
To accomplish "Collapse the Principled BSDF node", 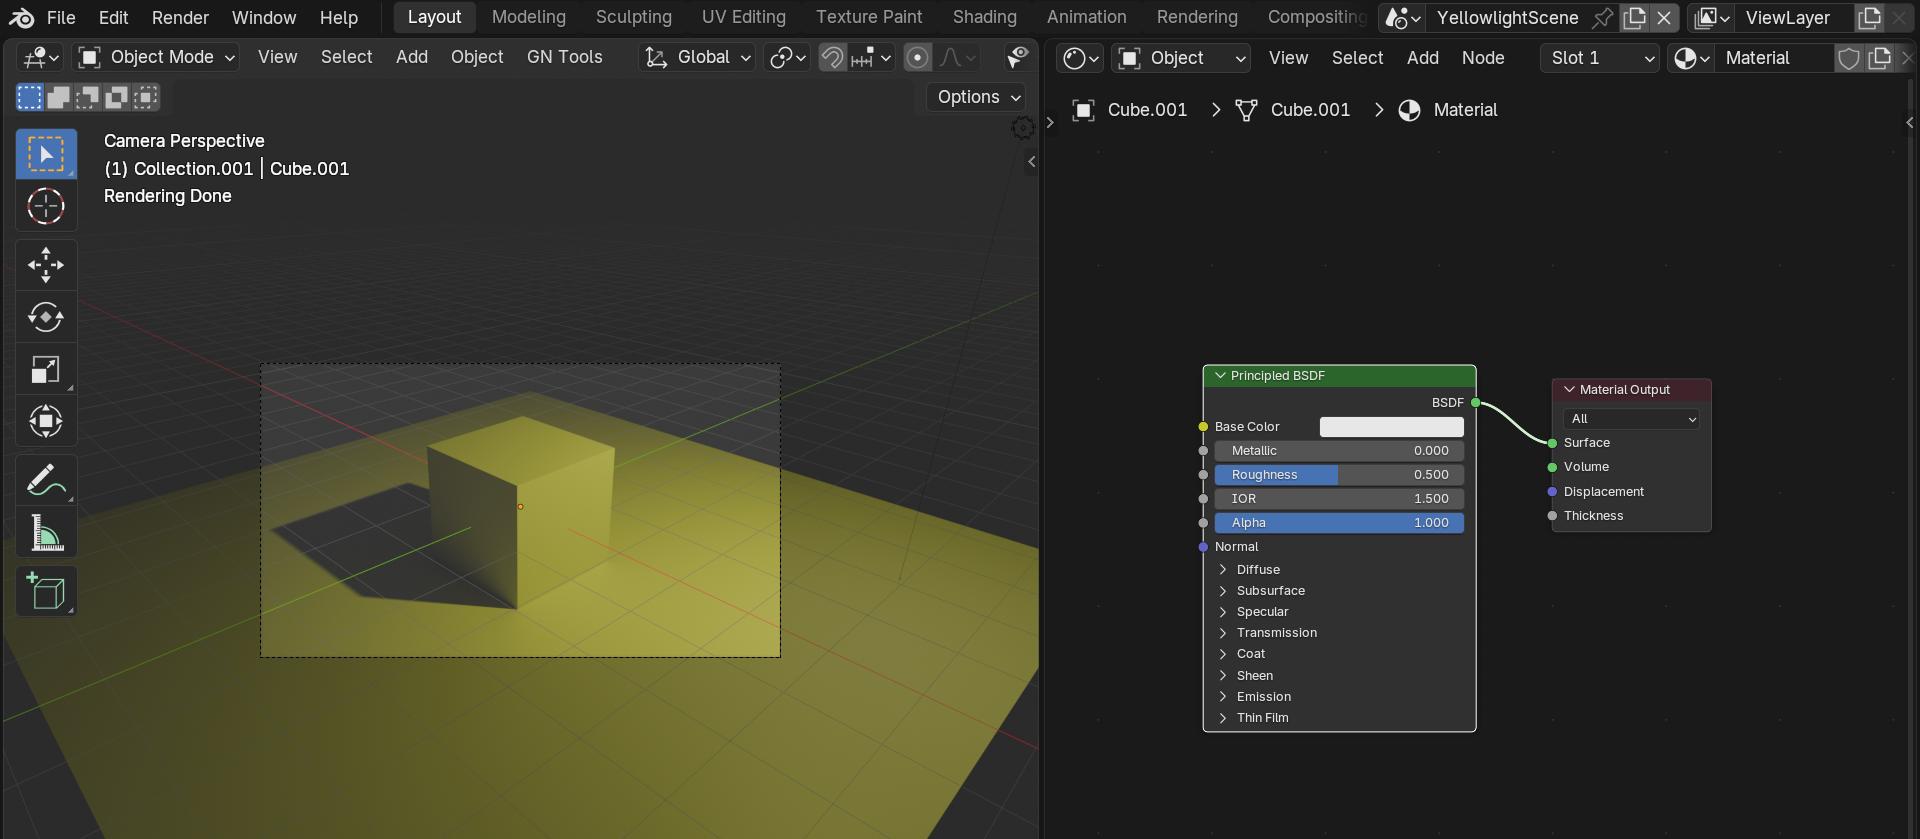I will 1220,376.
